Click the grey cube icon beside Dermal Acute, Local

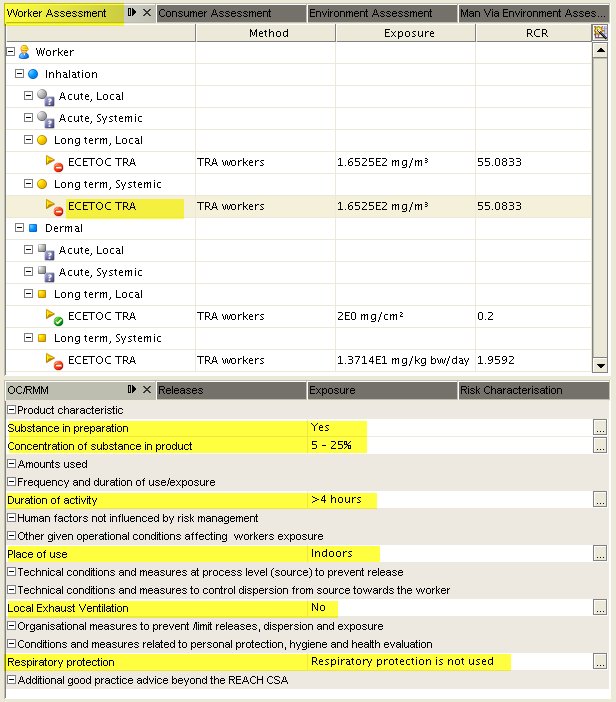pos(45,251)
